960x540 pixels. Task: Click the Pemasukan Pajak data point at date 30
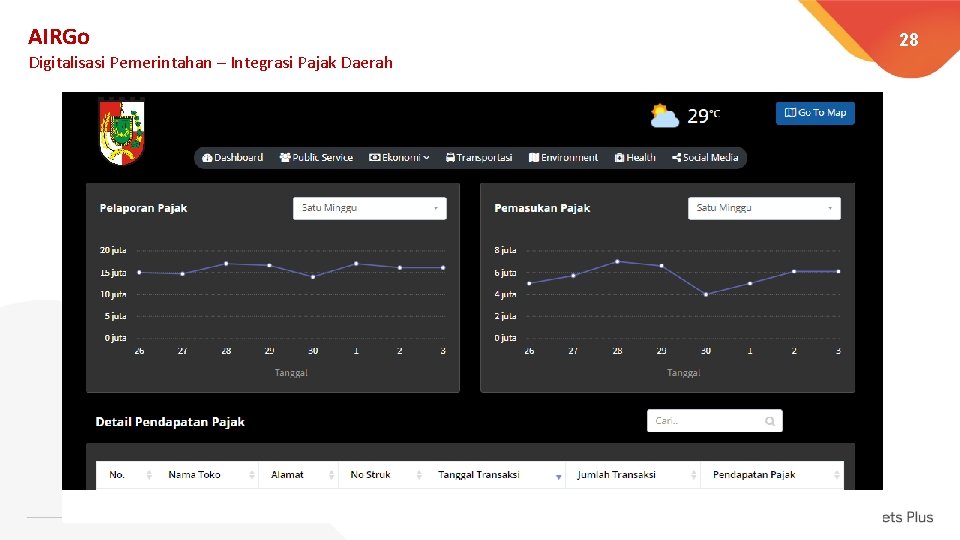(x=706, y=294)
